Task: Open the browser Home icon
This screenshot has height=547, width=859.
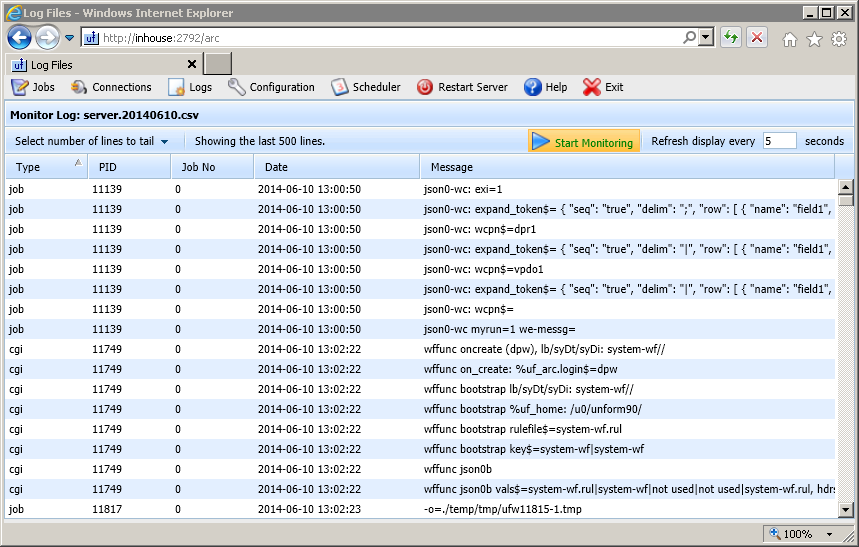Action: pos(789,39)
